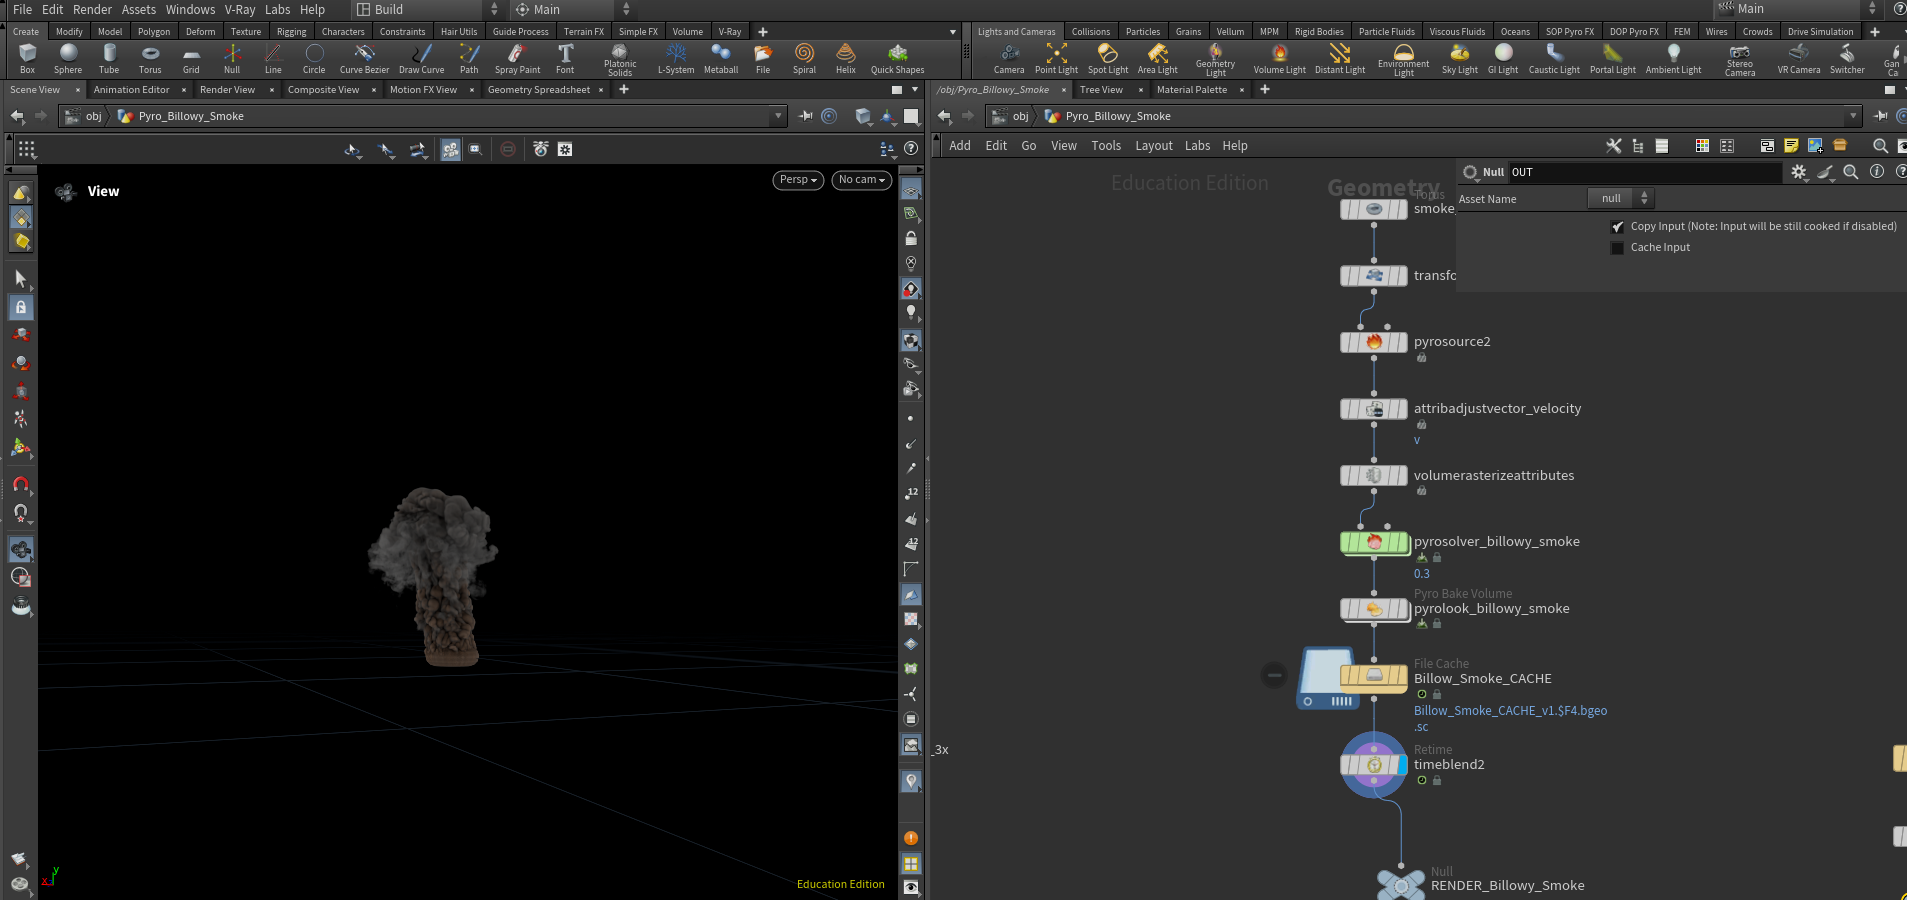
Task: Create a Spot Light from the shelf
Action: pyautogui.click(x=1107, y=58)
